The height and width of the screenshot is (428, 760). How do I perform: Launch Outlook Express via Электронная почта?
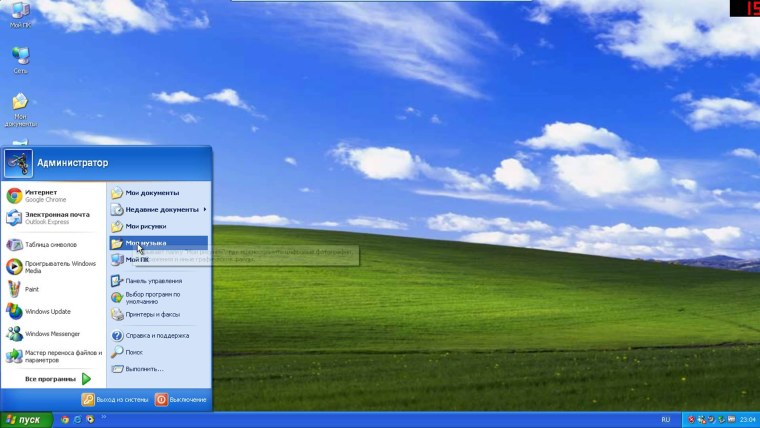pyautogui.click(x=53, y=218)
